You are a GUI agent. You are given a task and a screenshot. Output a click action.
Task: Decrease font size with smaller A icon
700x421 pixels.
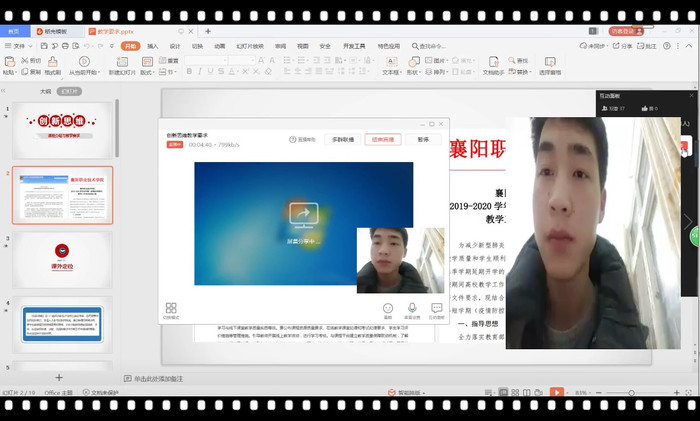pos(272,60)
